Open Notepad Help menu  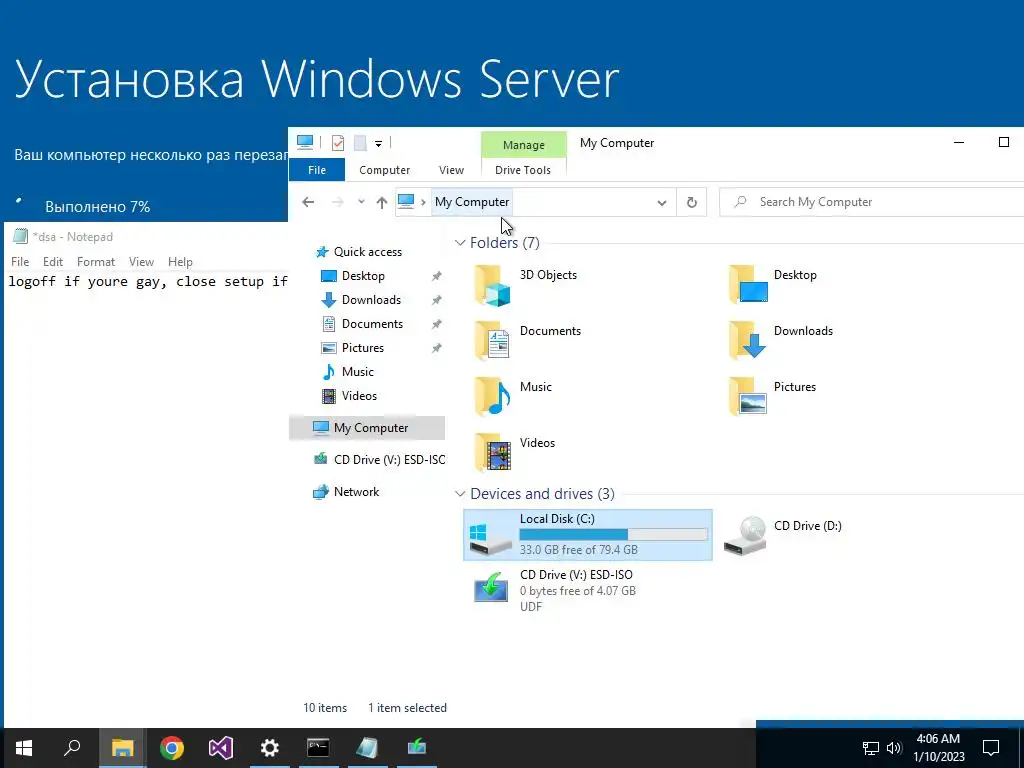pos(180,262)
